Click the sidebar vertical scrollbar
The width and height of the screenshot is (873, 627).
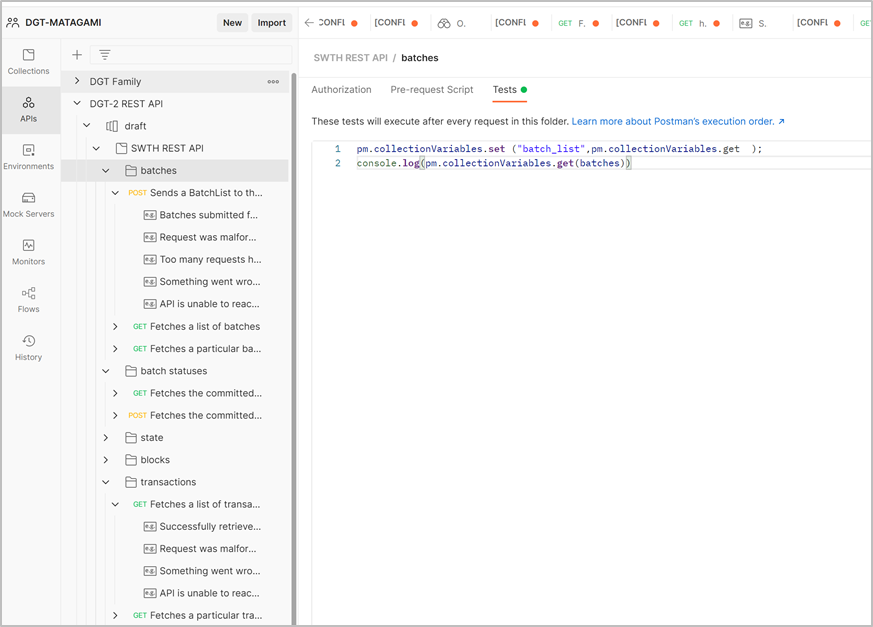(294, 348)
